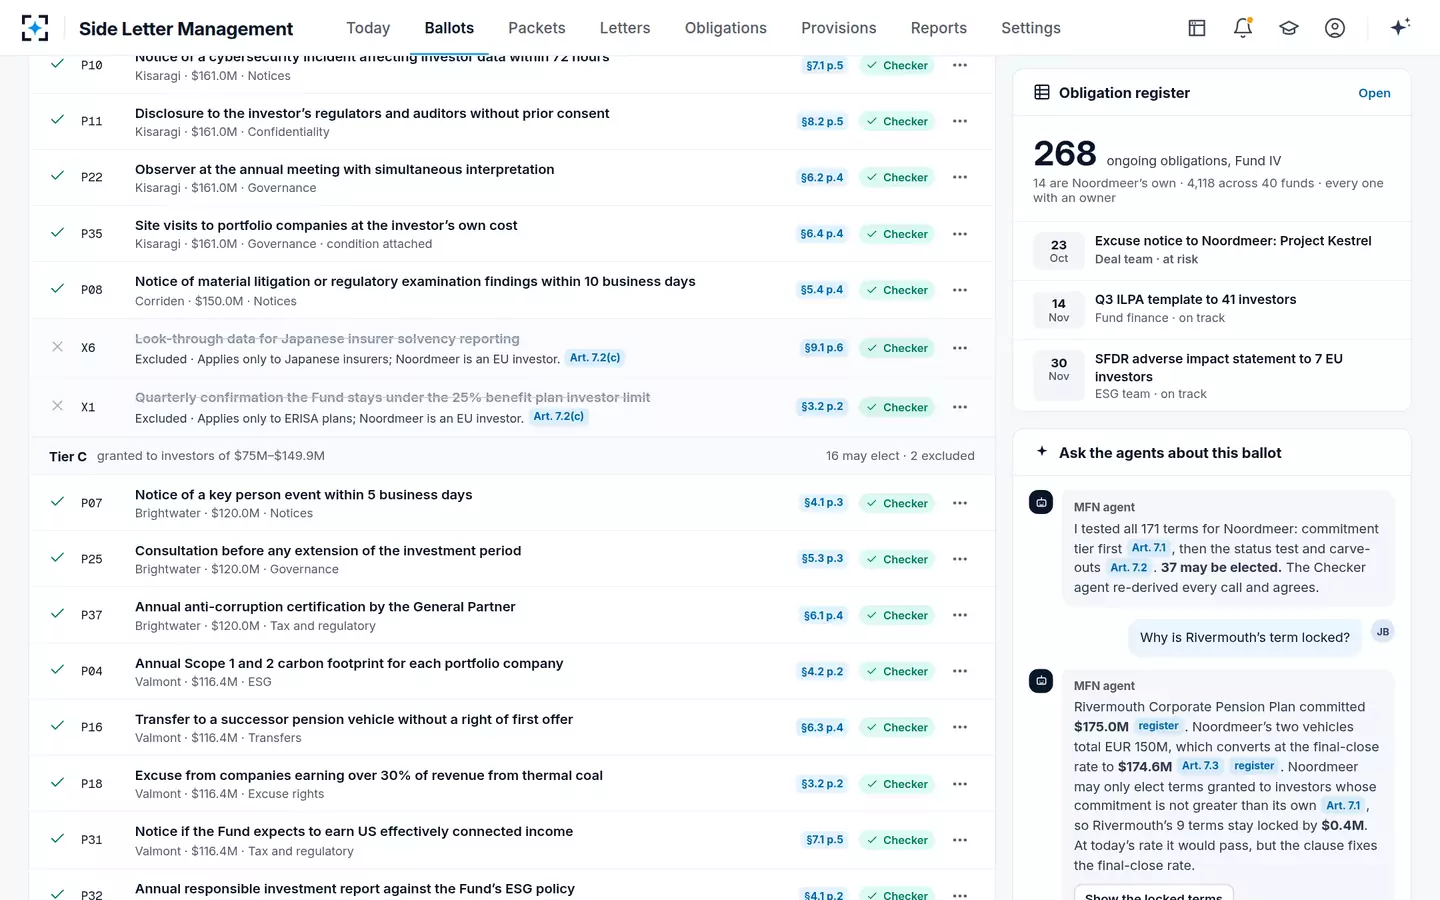Select 'Annual Scope 1 and 2 carbon footprint' row
The height and width of the screenshot is (900, 1440).
[511, 671]
